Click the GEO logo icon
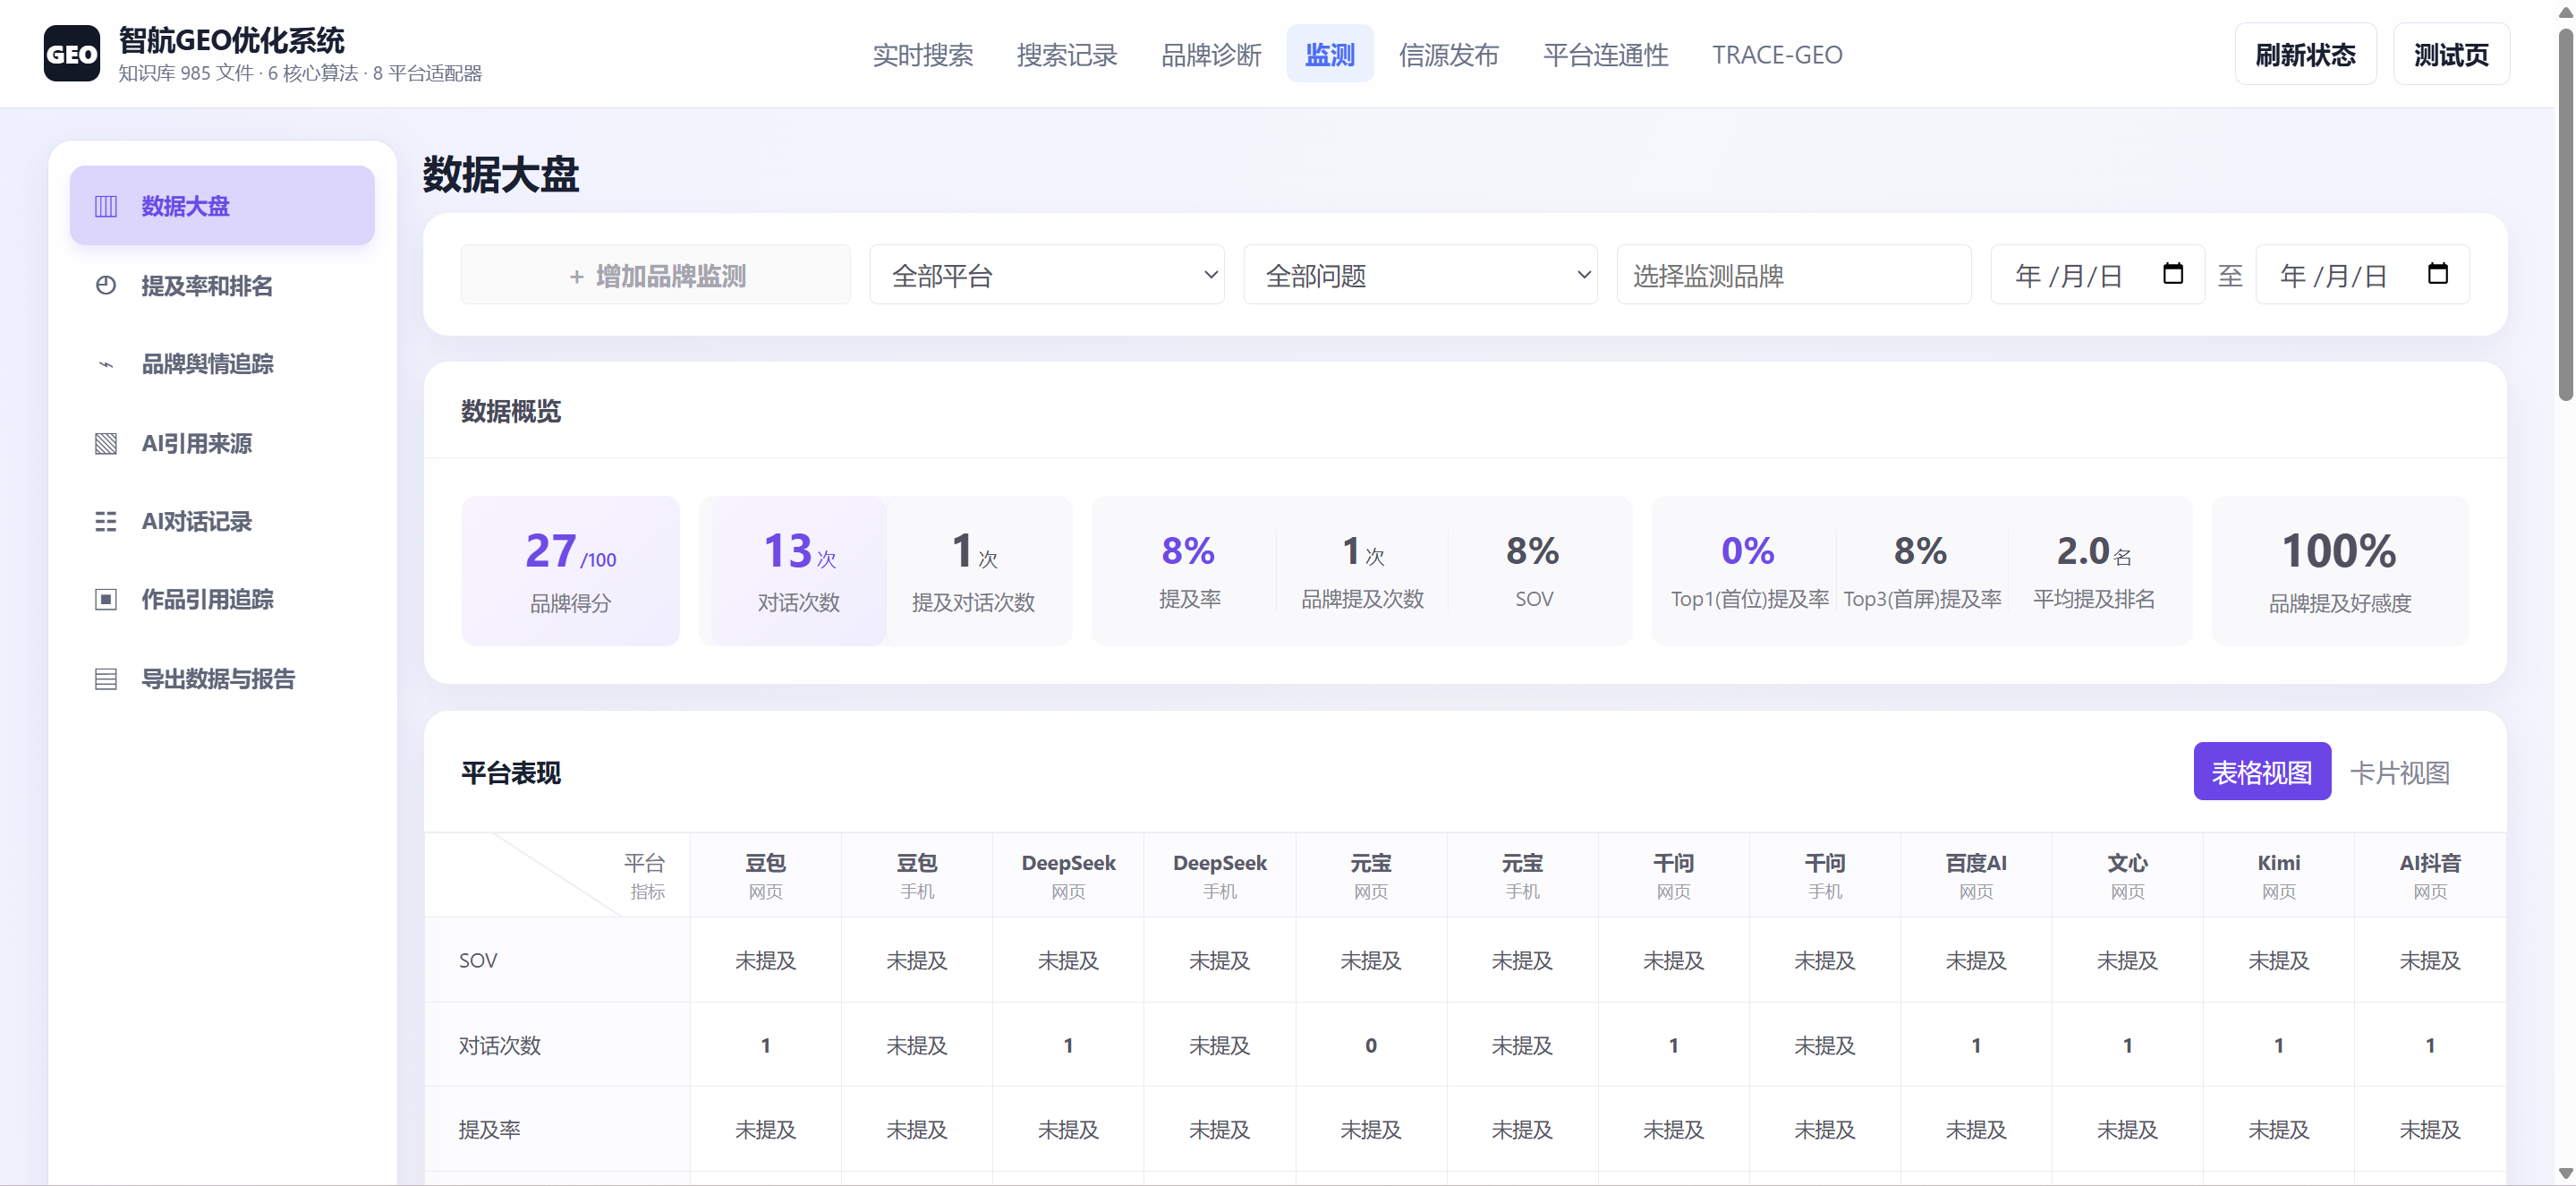 pyautogui.click(x=72, y=54)
